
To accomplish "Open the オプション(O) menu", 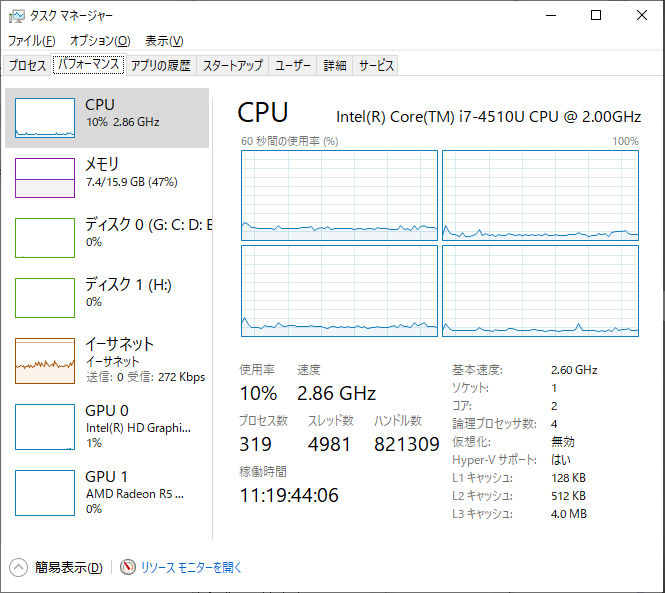I will pyautogui.click(x=100, y=41).
